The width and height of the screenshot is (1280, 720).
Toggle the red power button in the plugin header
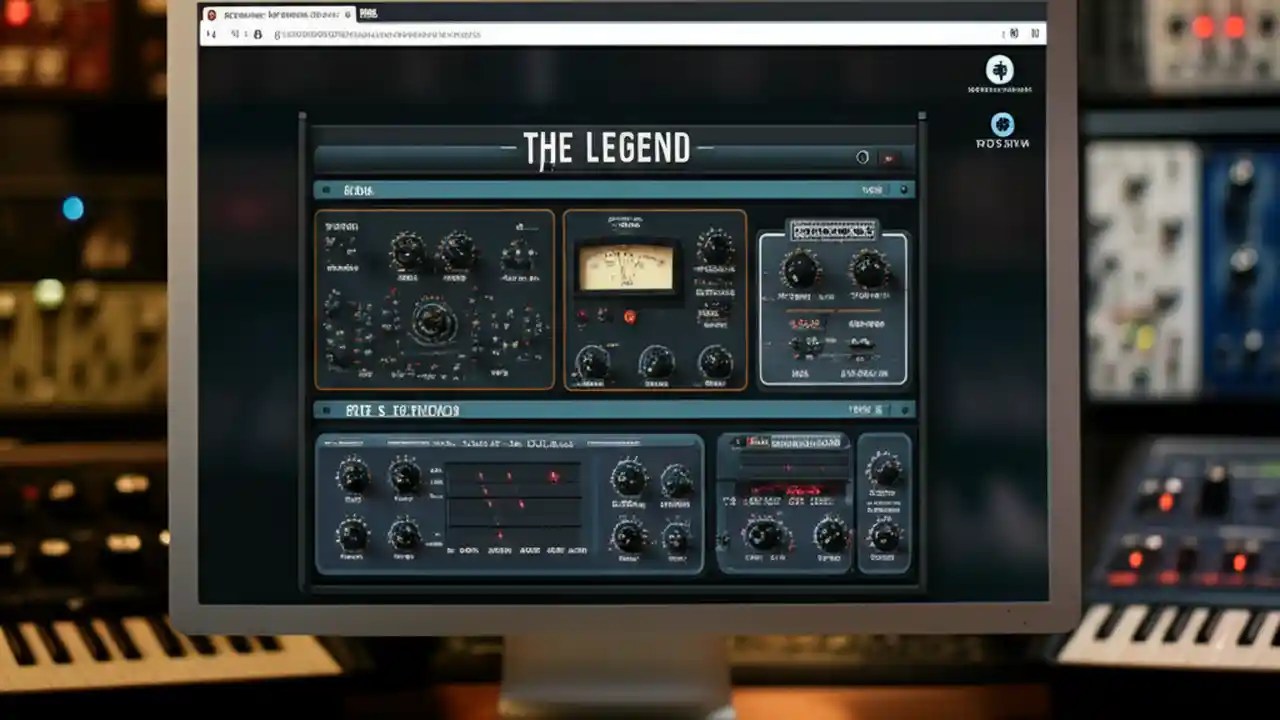click(x=888, y=158)
